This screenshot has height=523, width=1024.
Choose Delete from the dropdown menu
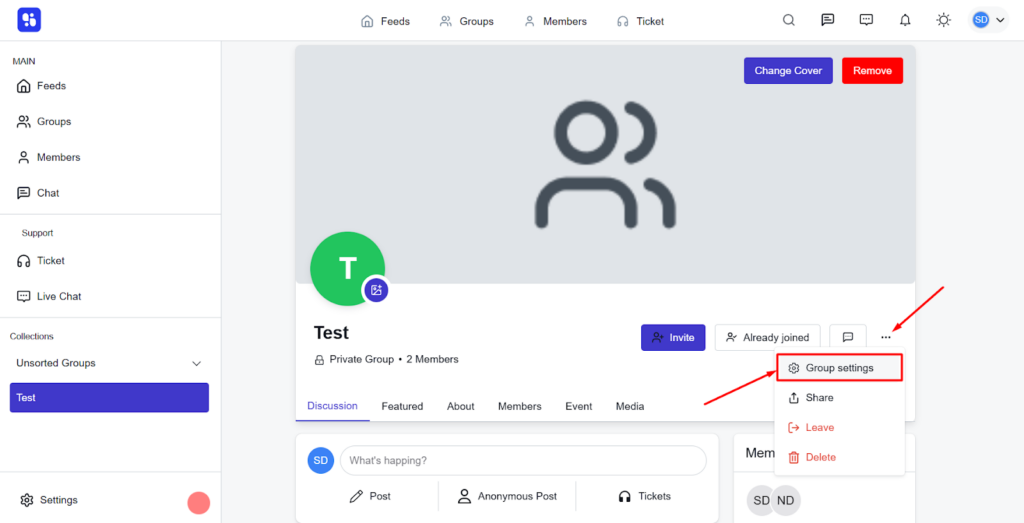pyautogui.click(x=840, y=458)
